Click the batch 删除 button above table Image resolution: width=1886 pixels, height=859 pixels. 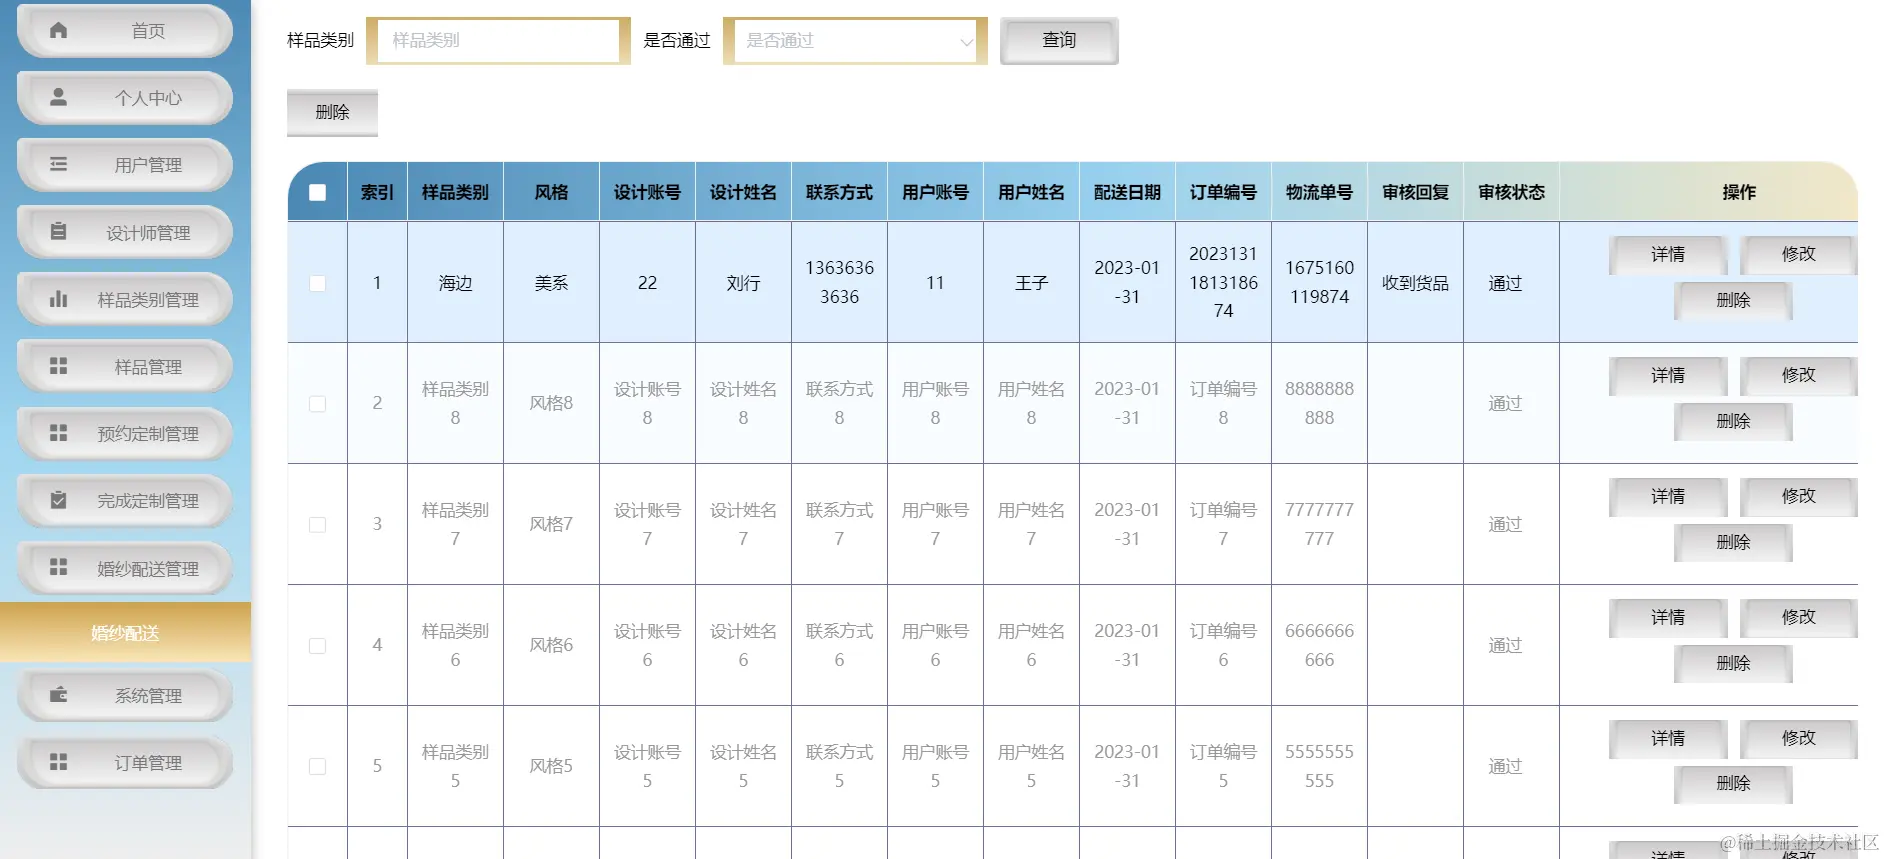(x=332, y=112)
